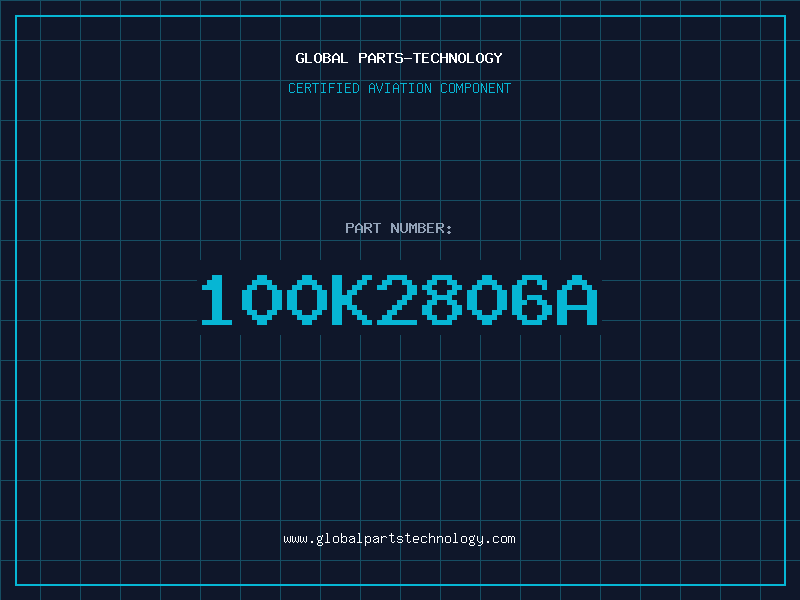
Task: Click the GLOBAL PARTS-TECHNOLOGY title text
Action: point(399,58)
